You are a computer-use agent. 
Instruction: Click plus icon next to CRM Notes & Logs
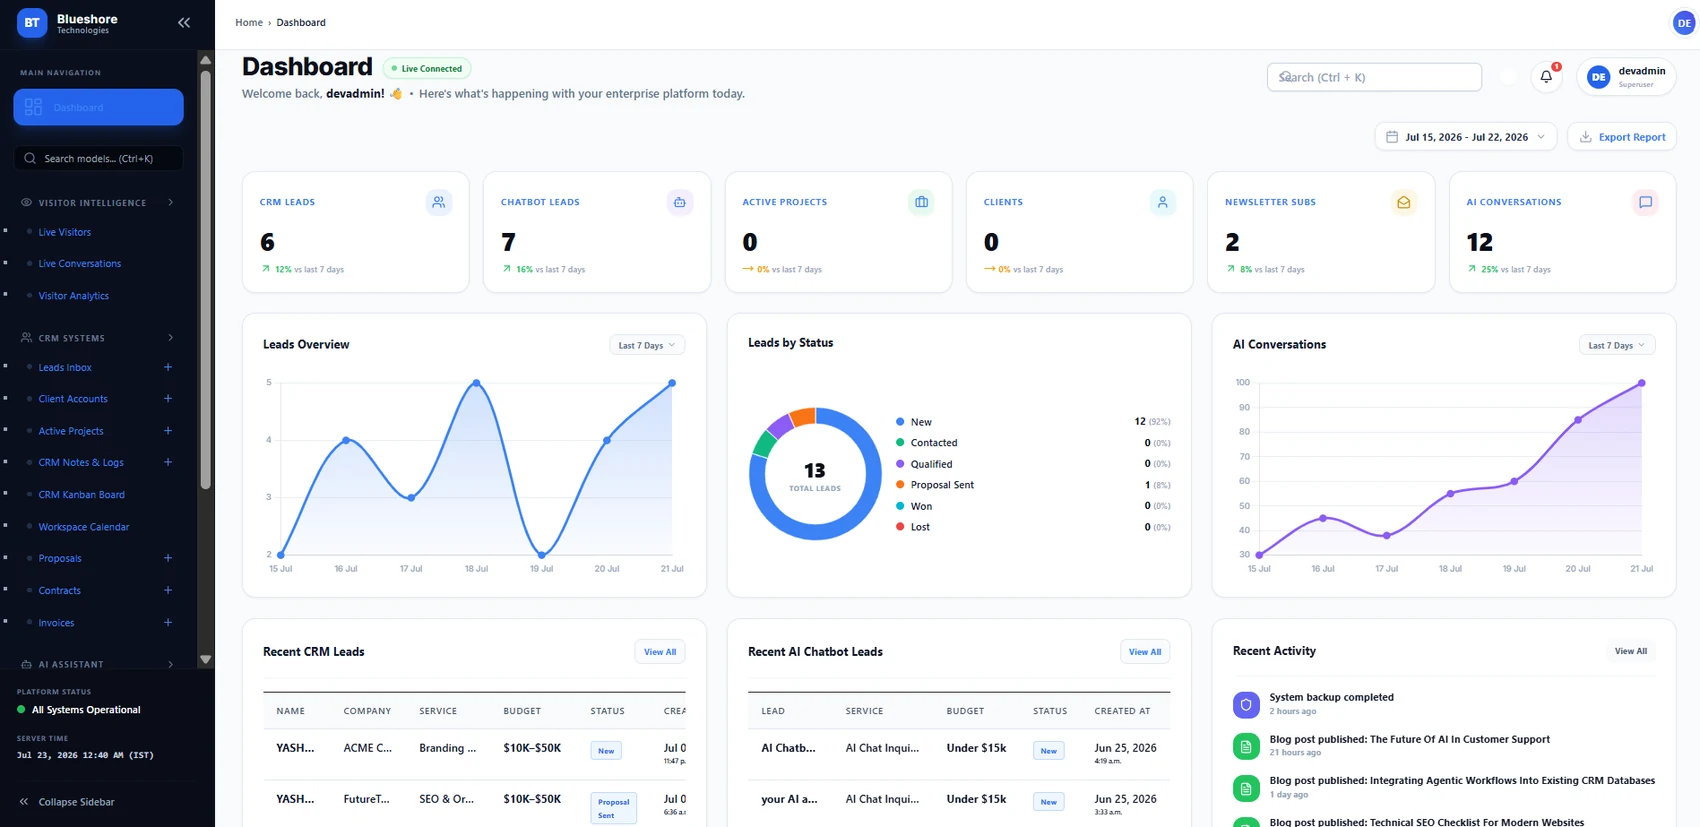pos(168,462)
